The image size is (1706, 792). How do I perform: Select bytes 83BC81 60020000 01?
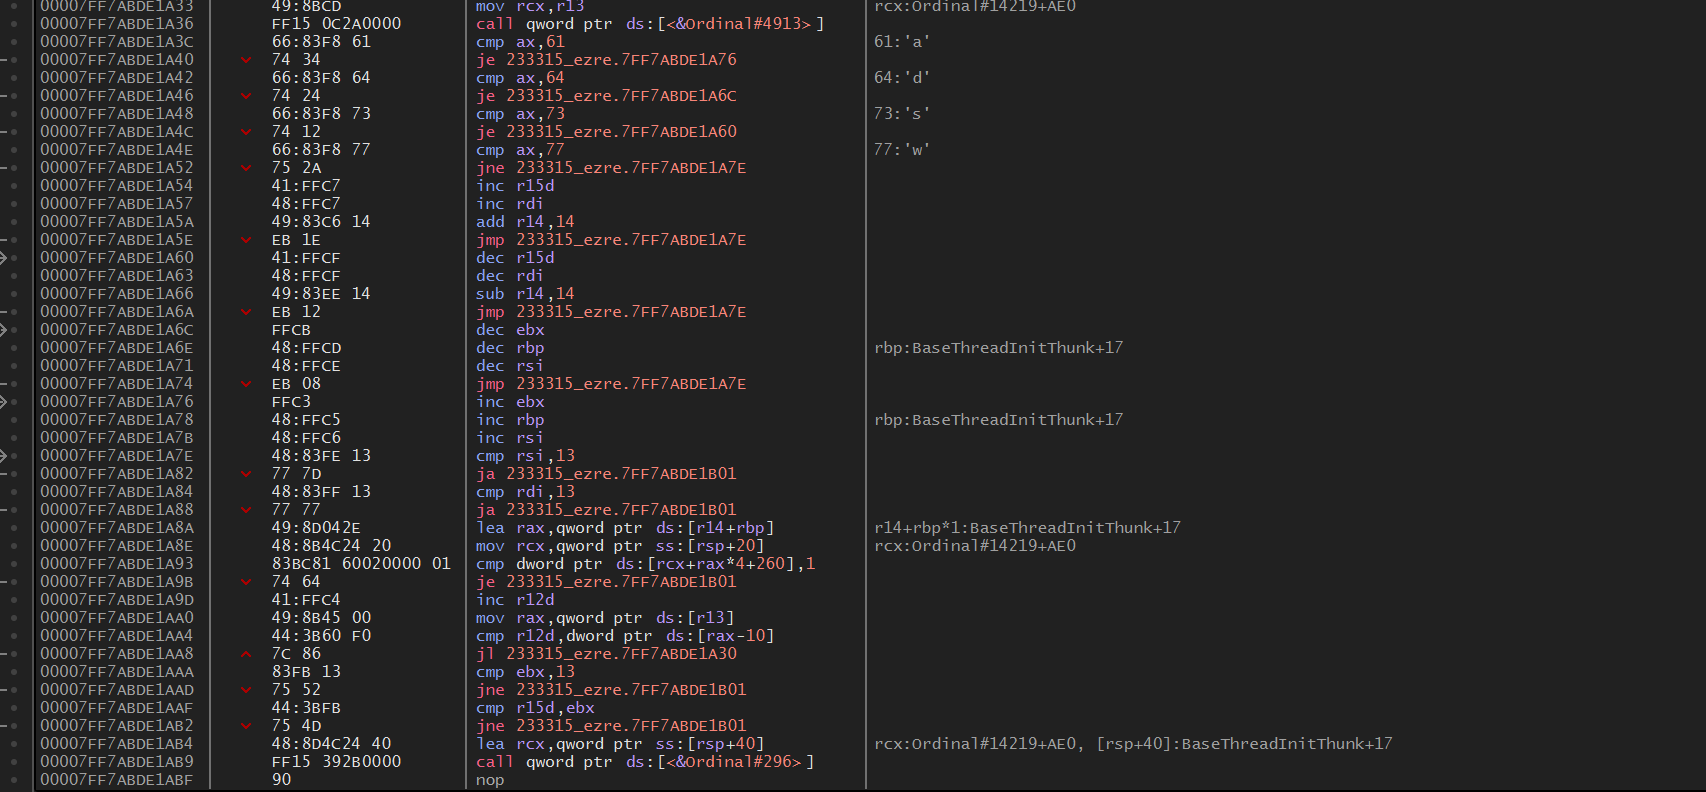361,564
